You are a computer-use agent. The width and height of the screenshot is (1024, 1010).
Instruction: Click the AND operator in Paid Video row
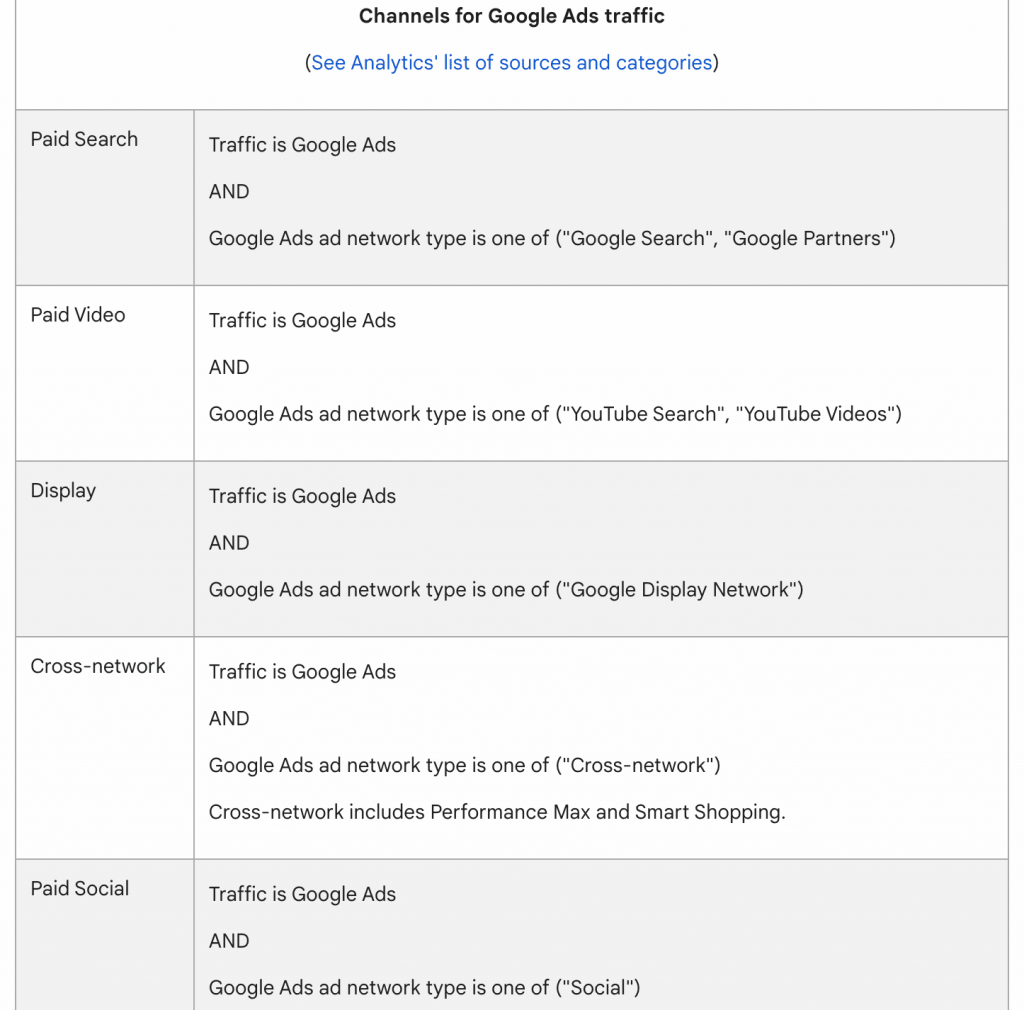(229, 368)
